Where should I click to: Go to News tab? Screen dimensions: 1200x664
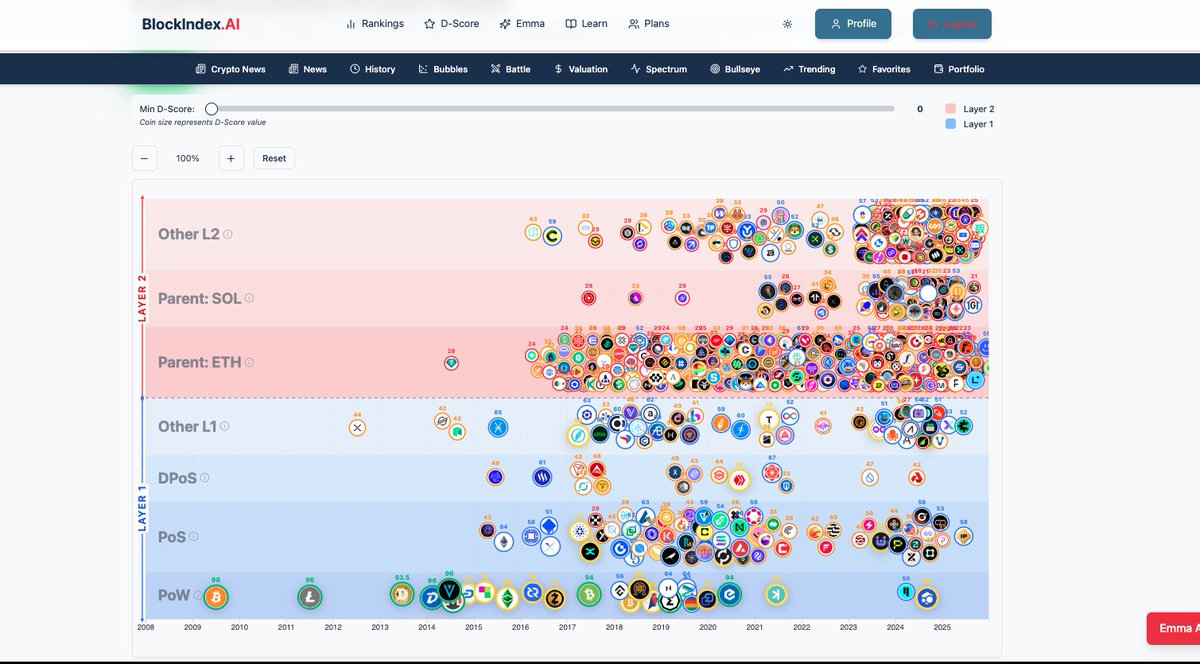[x=308, y=69]
